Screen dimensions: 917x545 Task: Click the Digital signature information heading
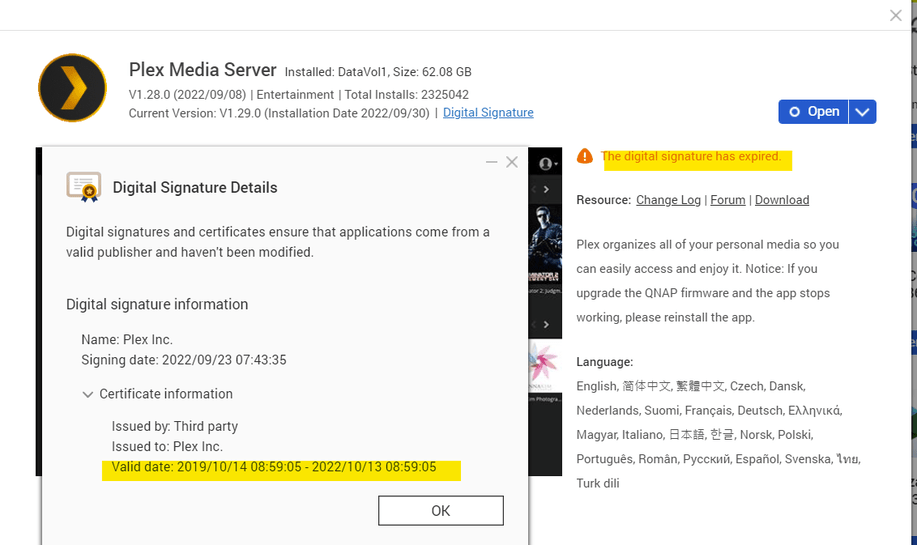point(157,304)
